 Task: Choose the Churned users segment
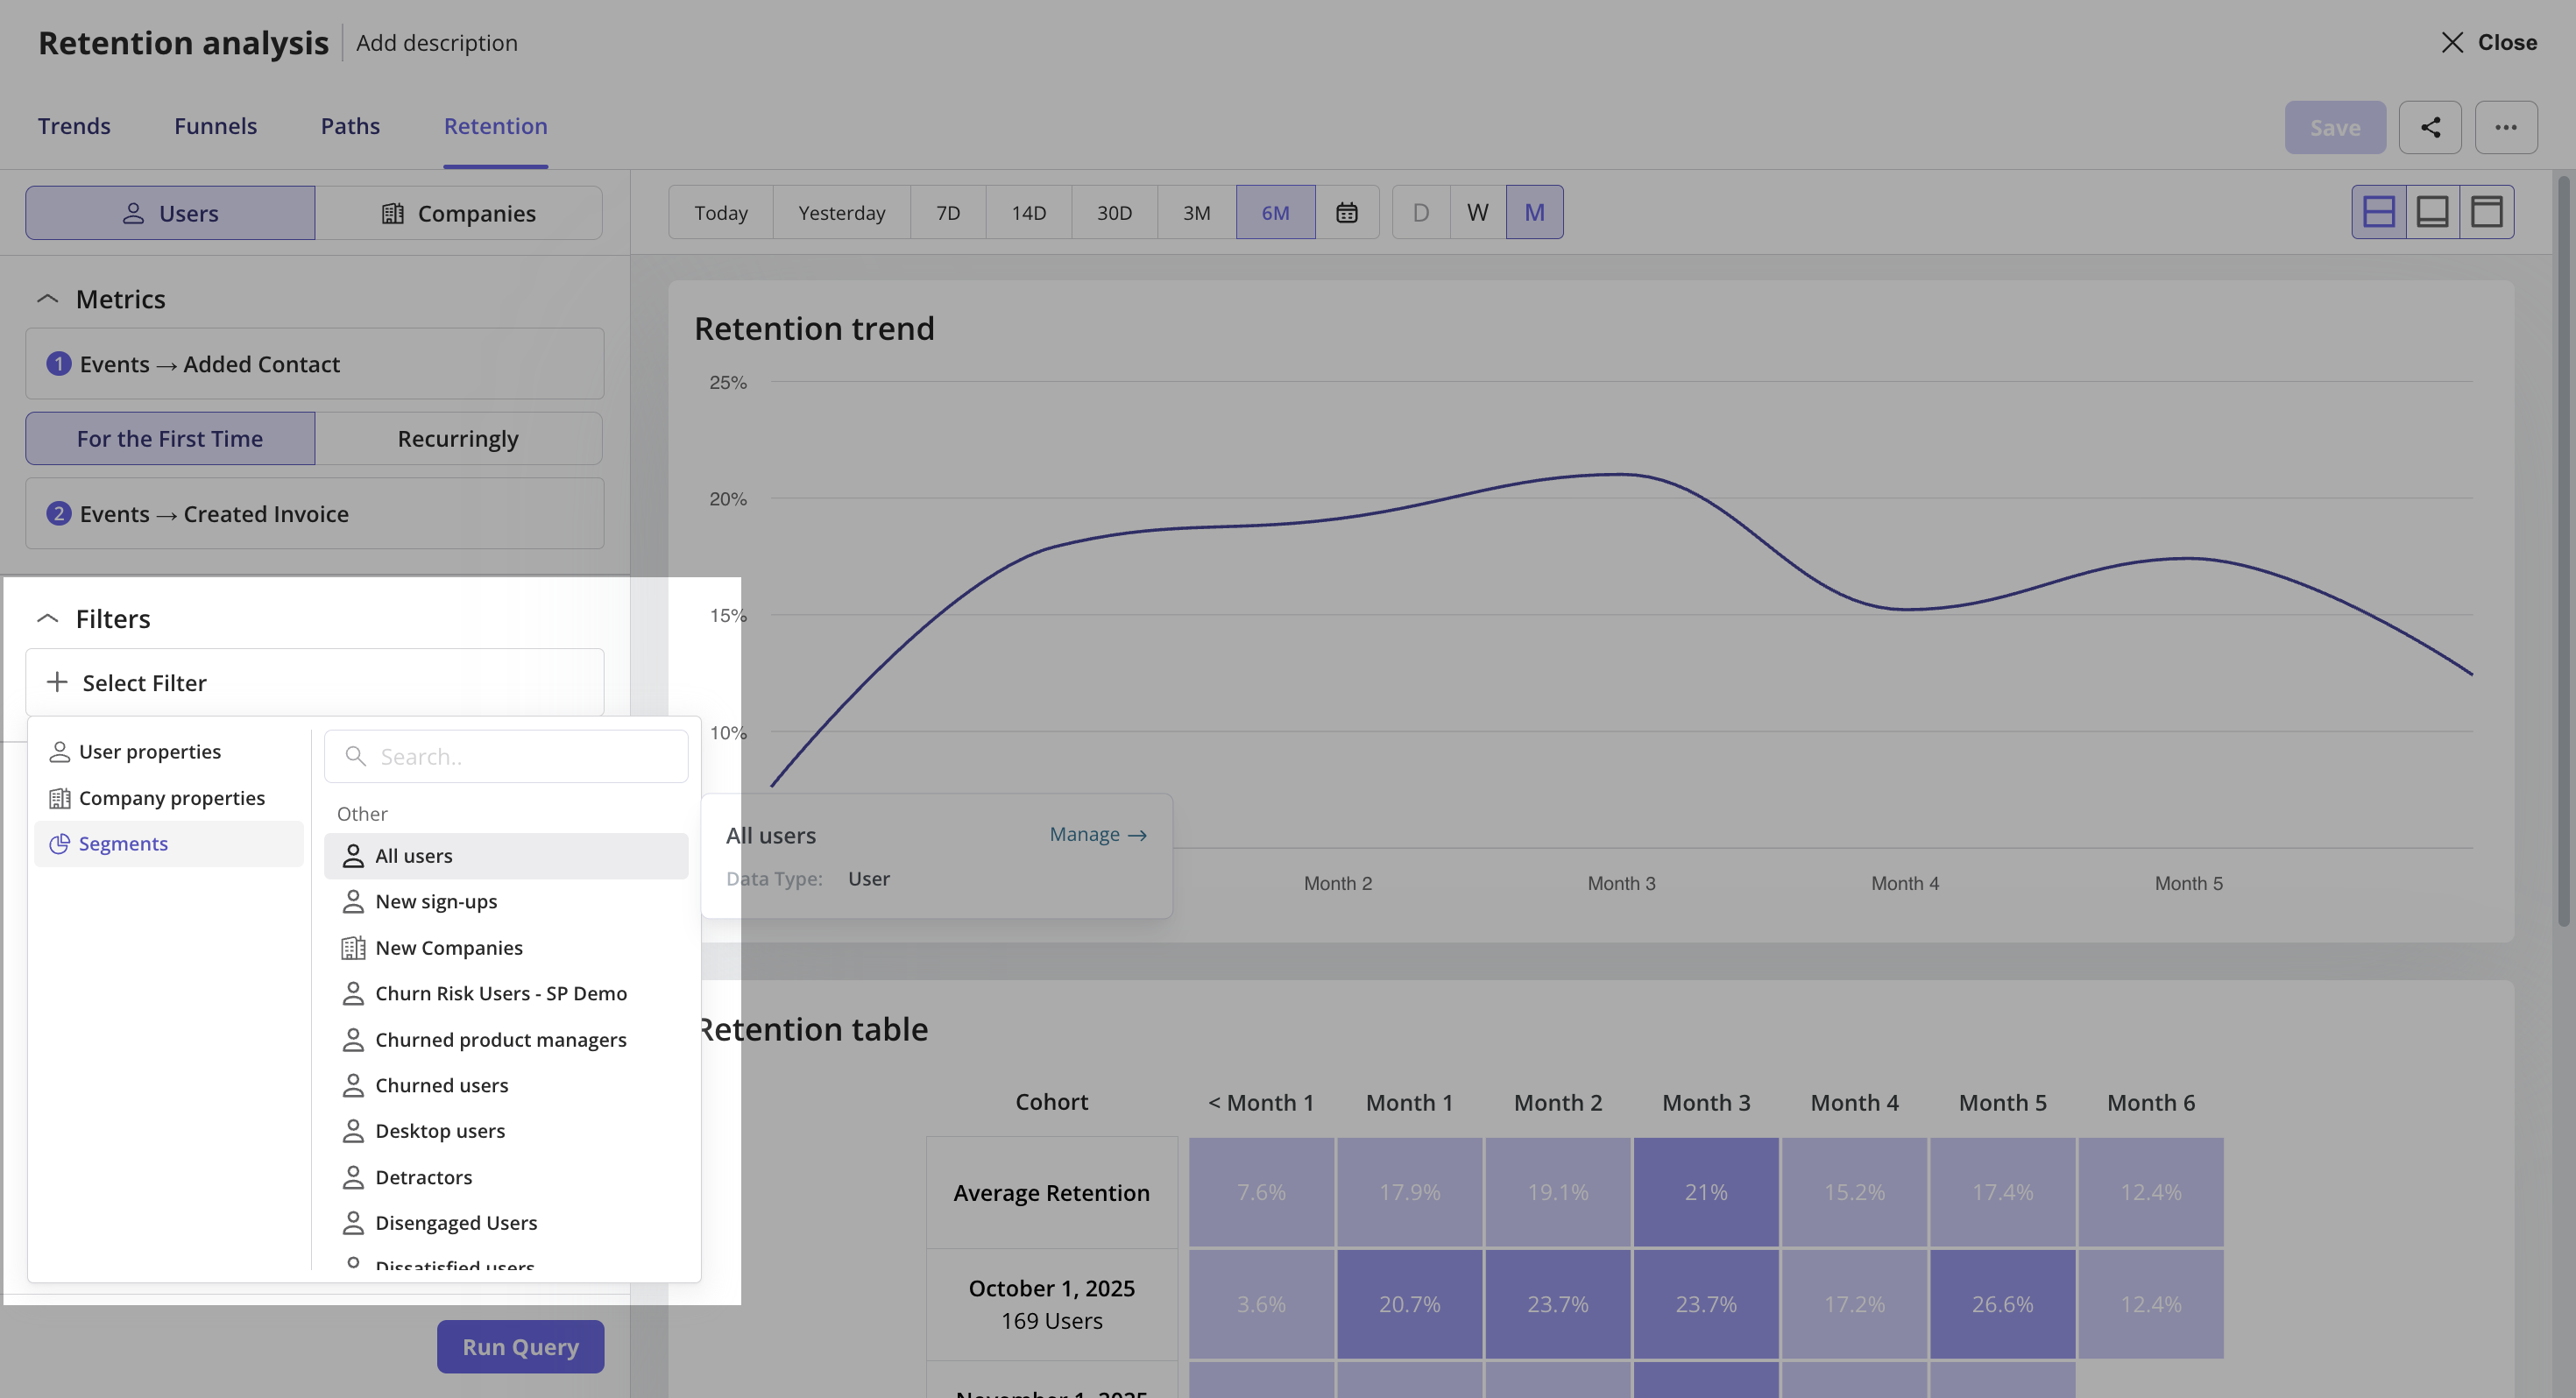[x=506, y=1085]
